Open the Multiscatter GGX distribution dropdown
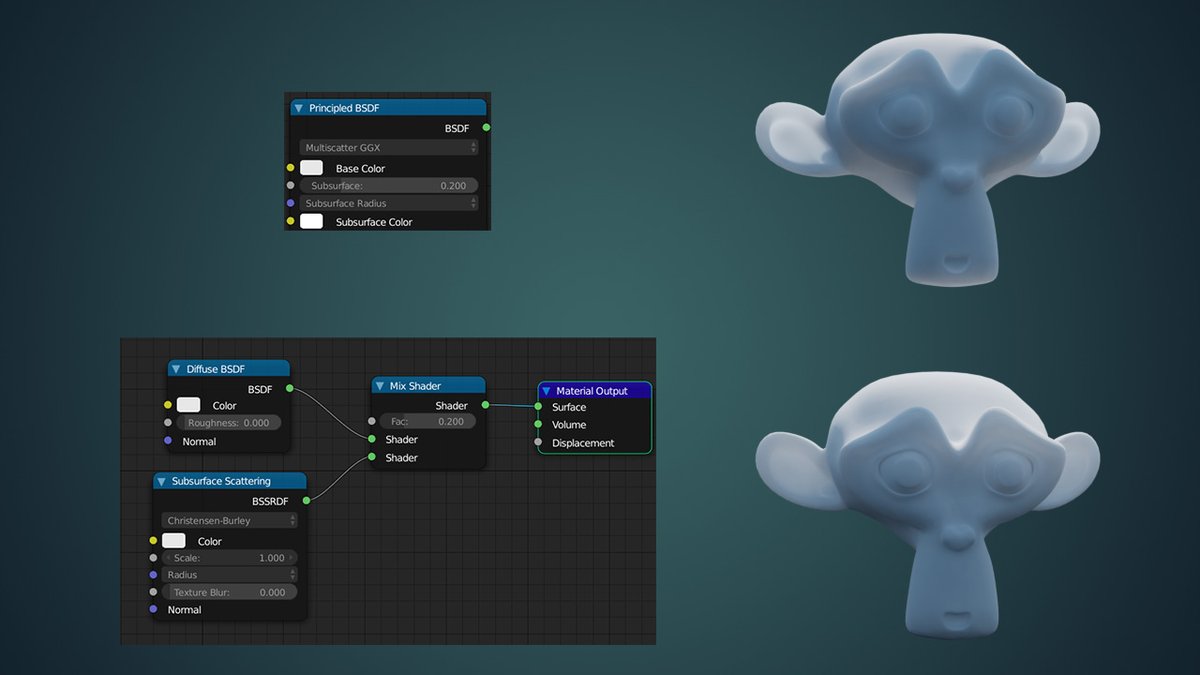The height and width of the screenshot is (675, 1200). click(x=389, y=147)
